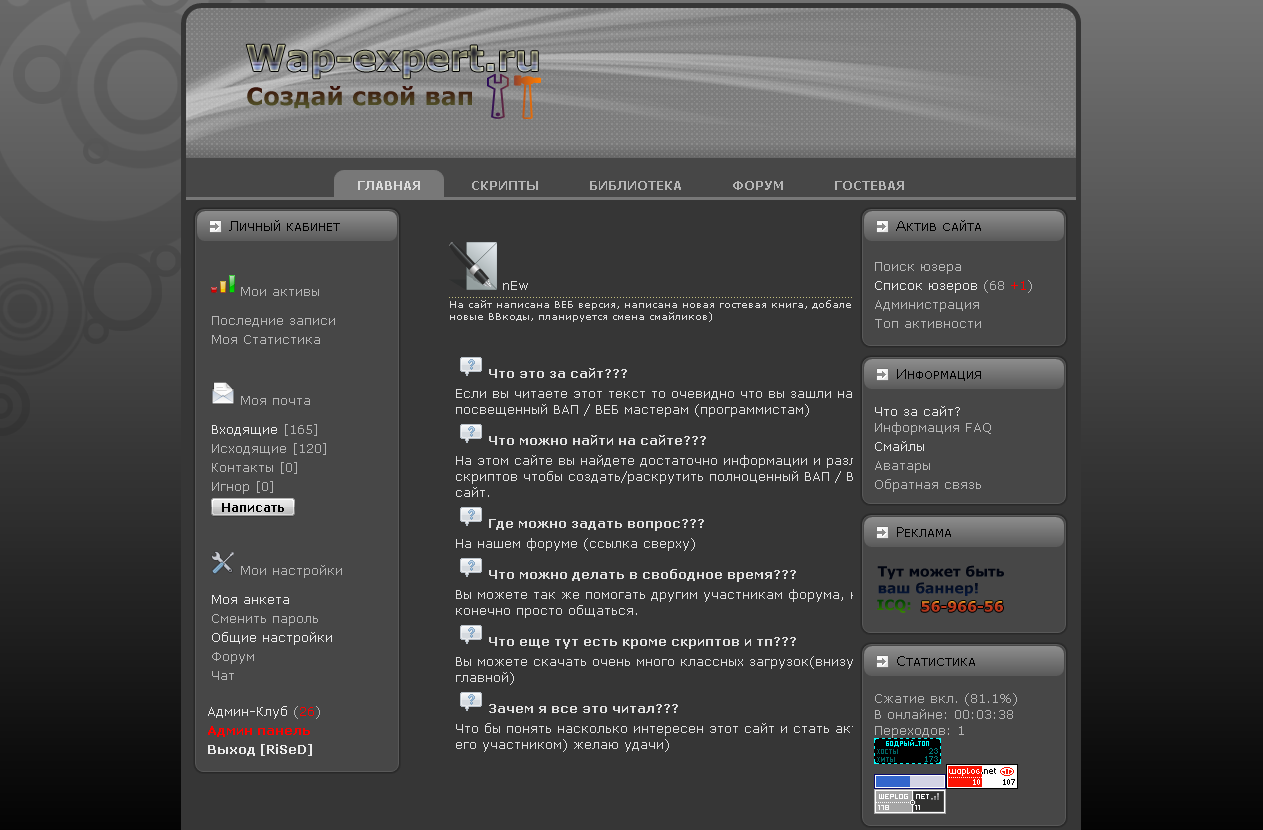Image resolution: width=1263 pixels, height=830 pixels.
Task: Click heading Что можно найти на сайте???
Action: [597, 441]
